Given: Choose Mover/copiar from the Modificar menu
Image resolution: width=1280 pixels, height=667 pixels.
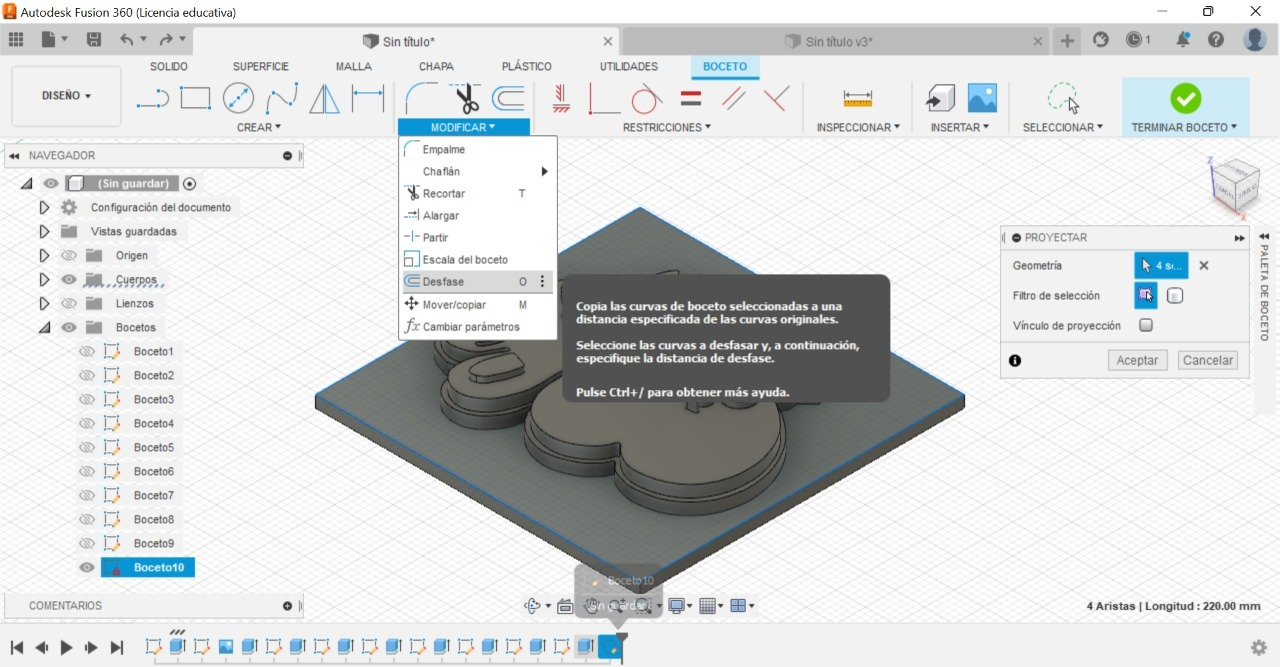Looking at the screenshot, I should coord(476,304).
